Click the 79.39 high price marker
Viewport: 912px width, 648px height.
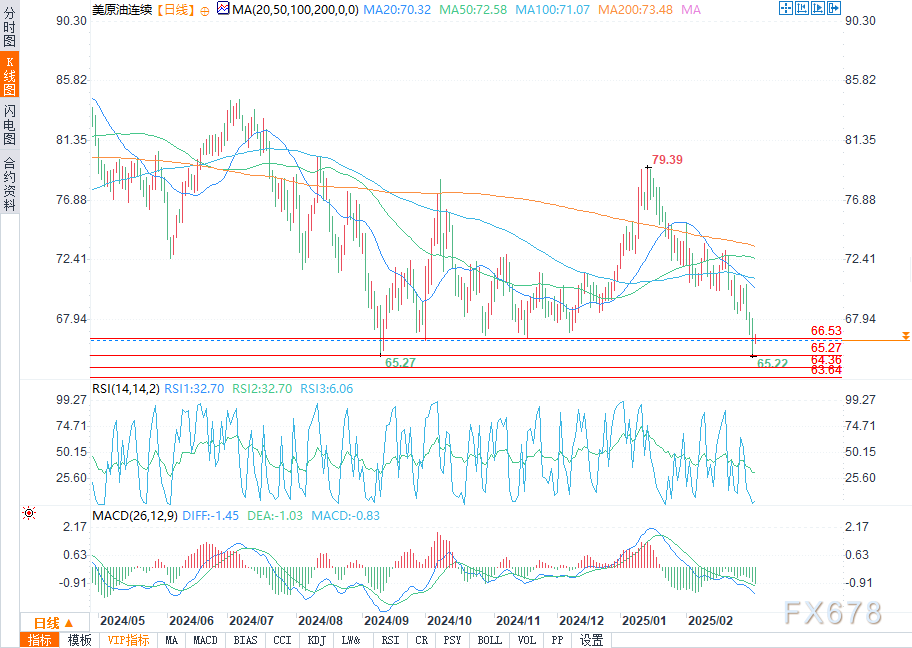click(x=667, y=159)
